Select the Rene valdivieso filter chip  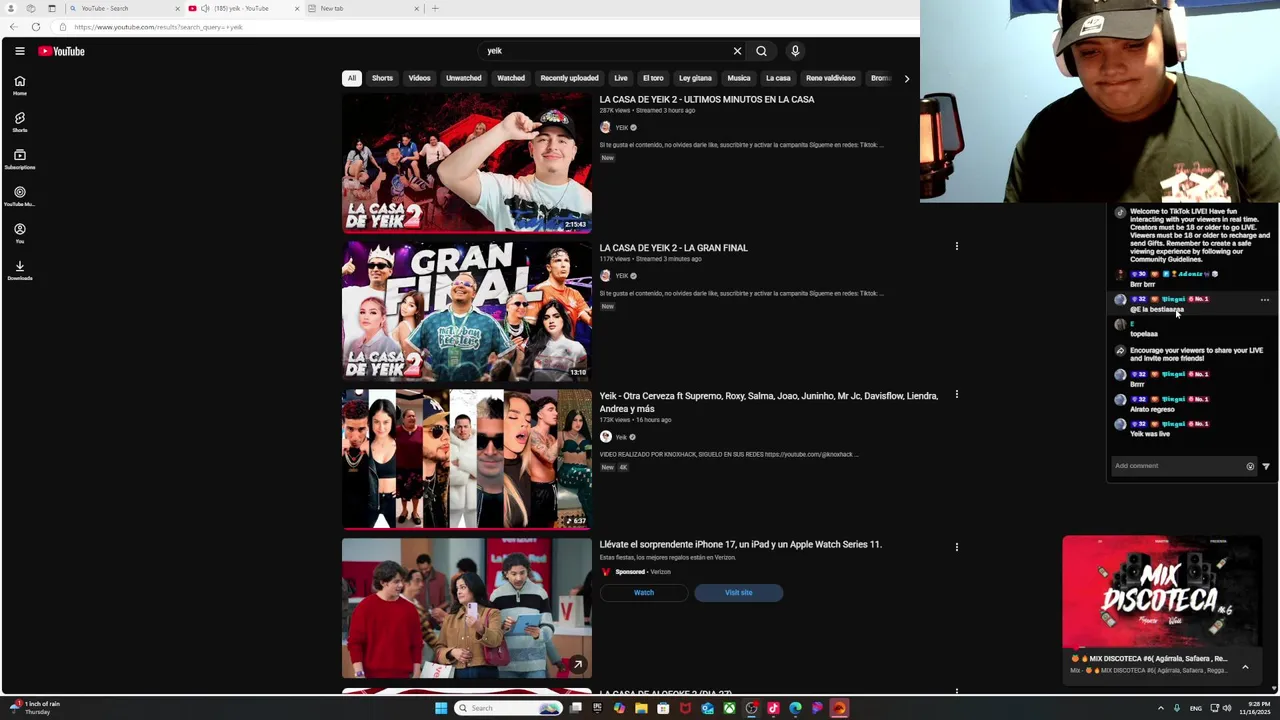click(831, 78)
